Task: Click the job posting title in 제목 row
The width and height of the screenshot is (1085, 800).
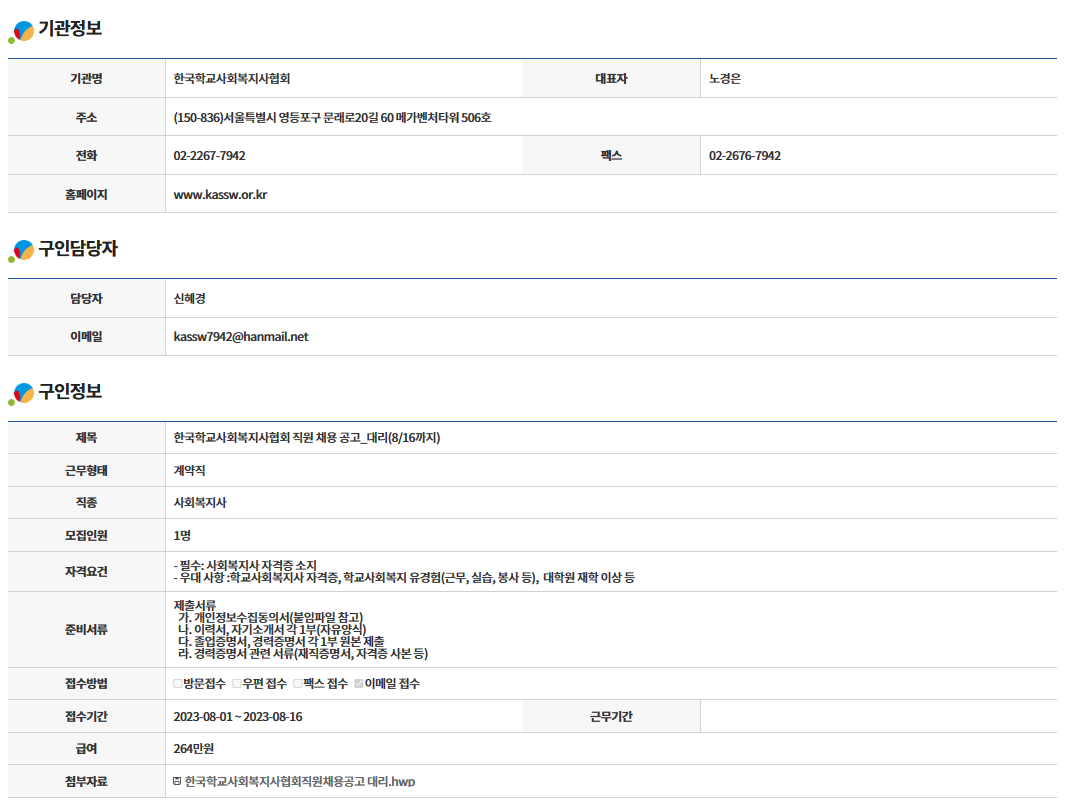Action: (306, 438)
